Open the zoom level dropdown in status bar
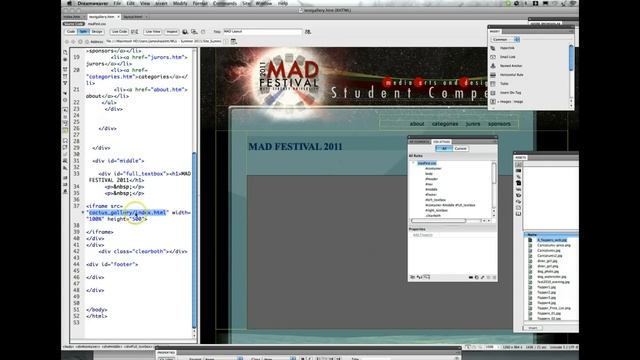 491,347
